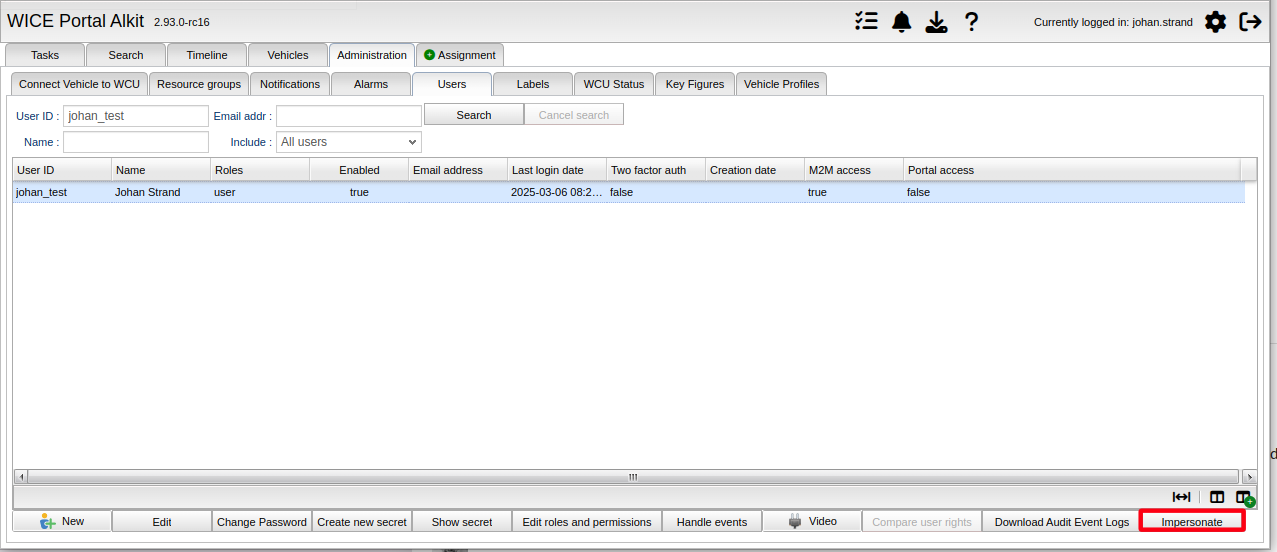Click the Impersonate button
This screenshot has width=1277, height=552.
coord(1192,521)
